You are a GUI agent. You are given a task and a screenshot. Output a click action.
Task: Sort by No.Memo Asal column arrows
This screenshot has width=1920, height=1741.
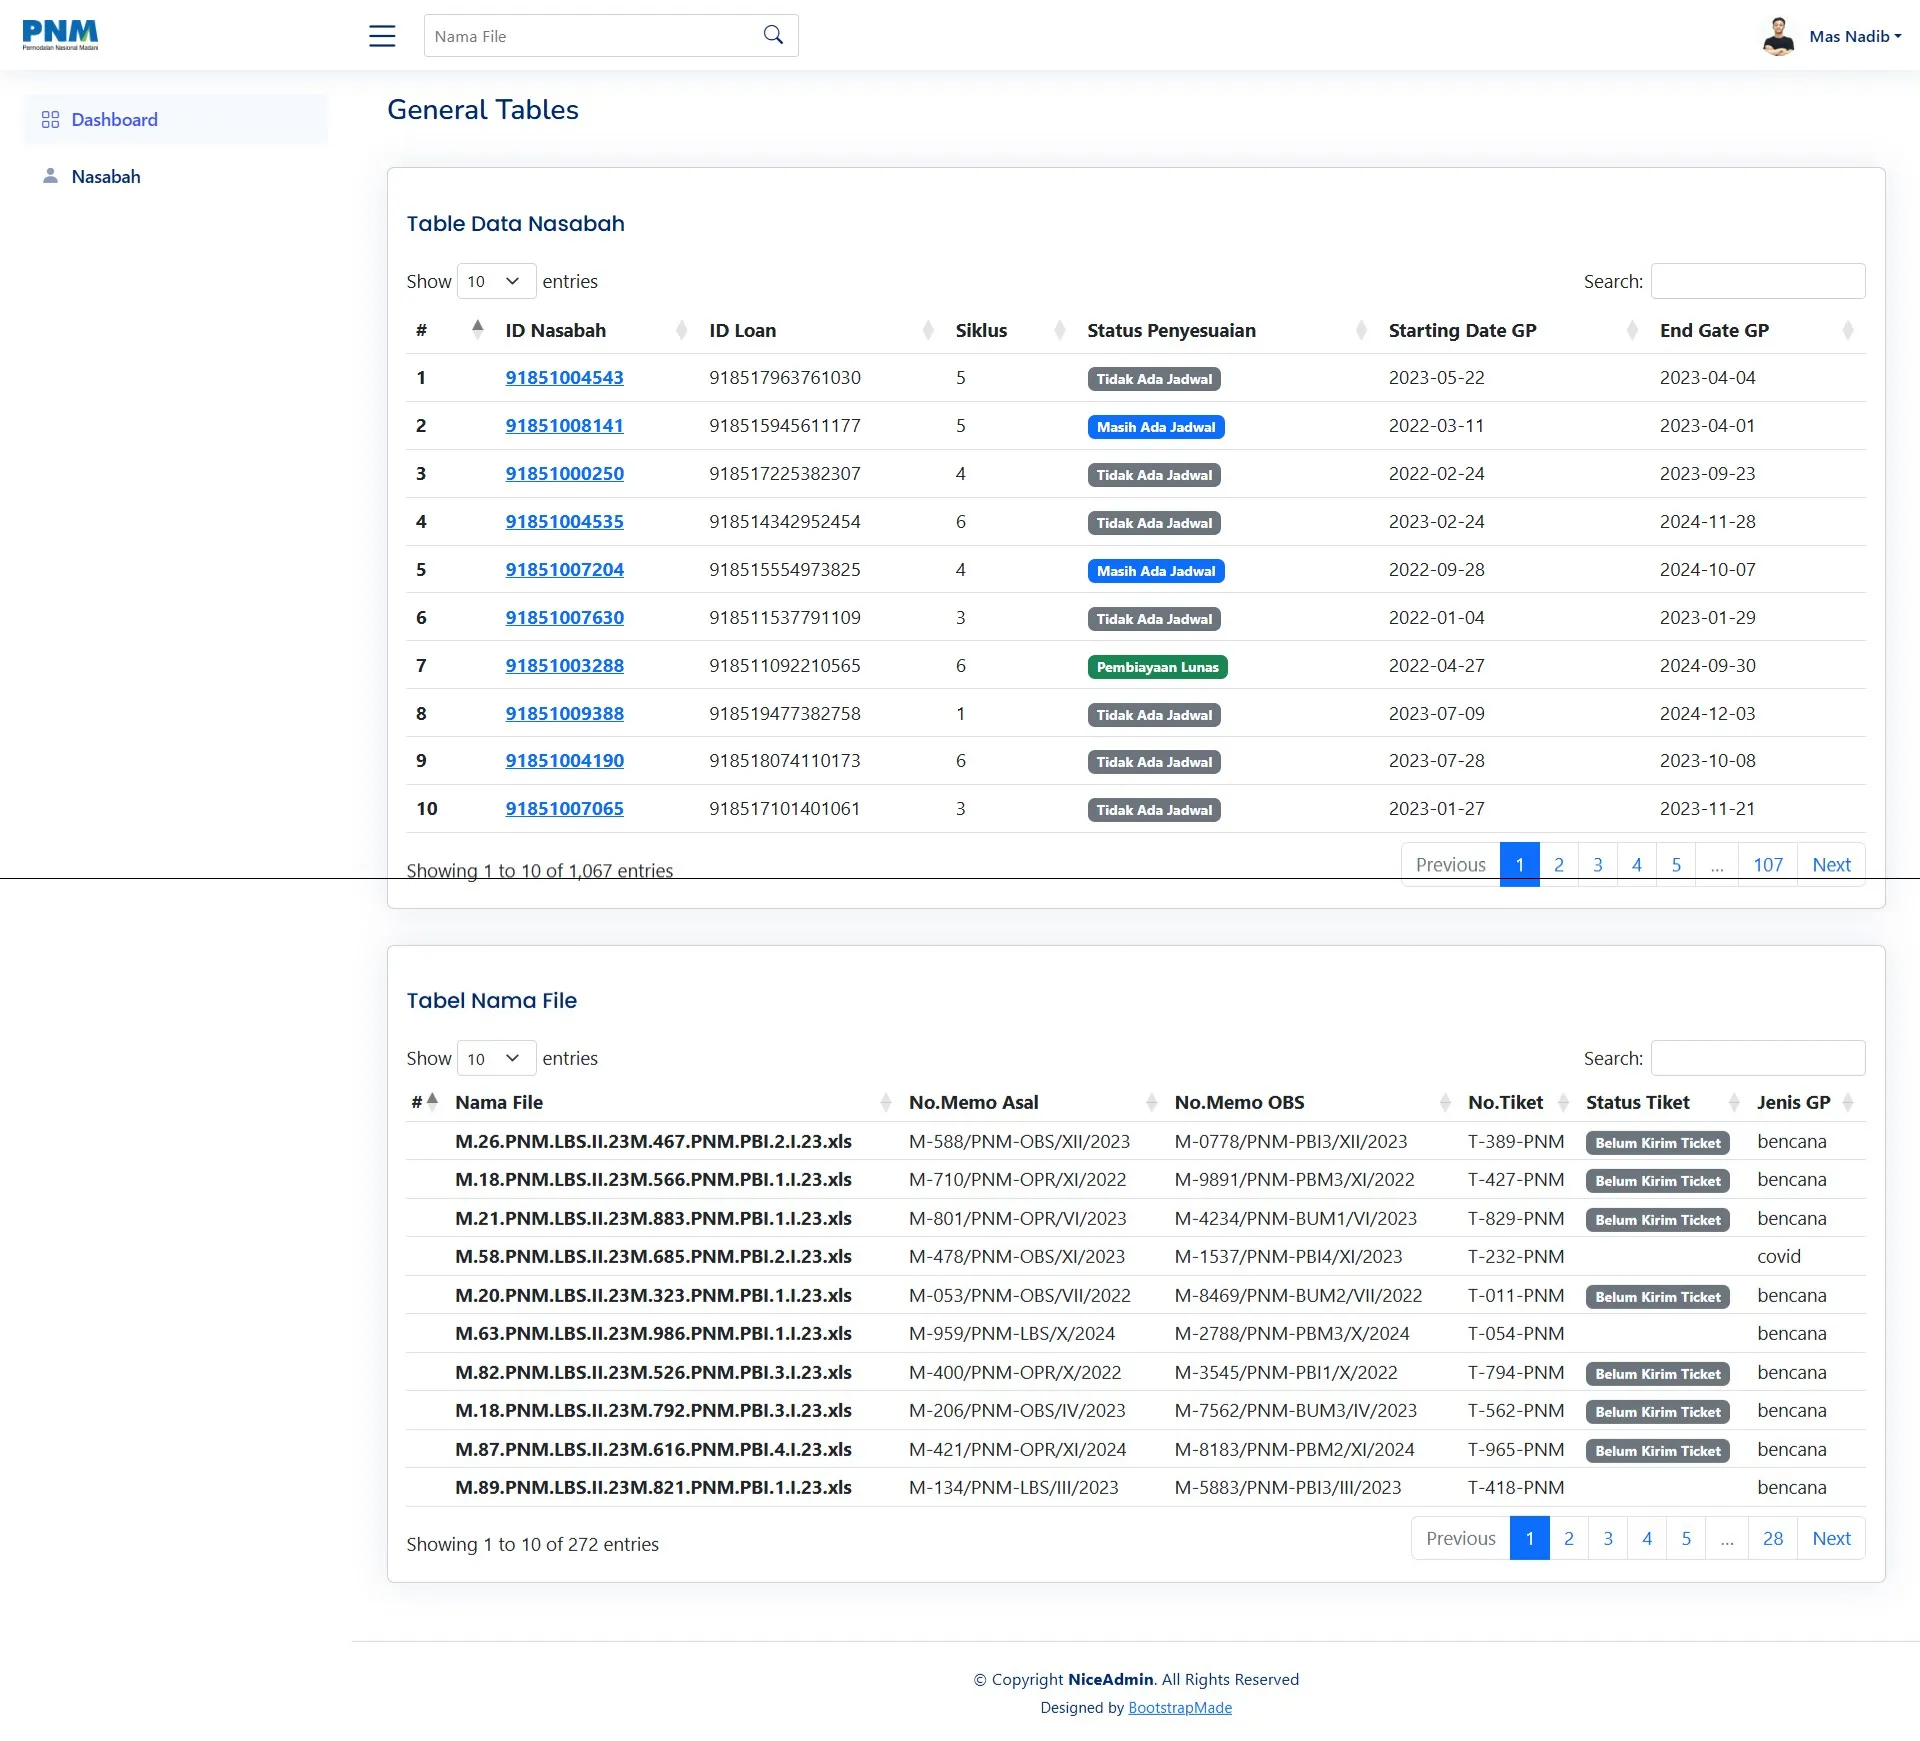click(1152, 1102)
